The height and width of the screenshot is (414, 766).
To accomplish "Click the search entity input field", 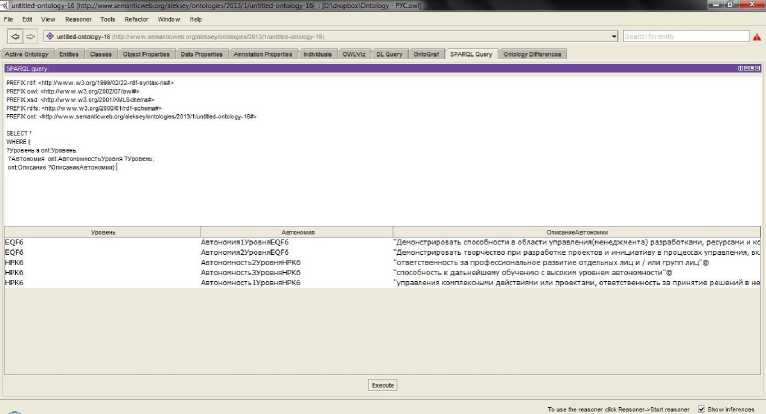I will pyautogui.click(x=686, y=37).
